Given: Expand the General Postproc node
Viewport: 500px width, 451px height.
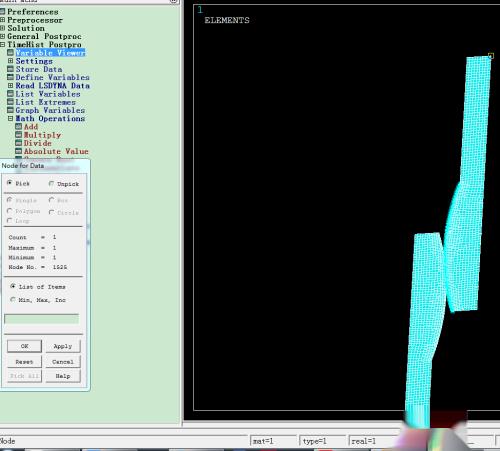Looking at the screenshot, I should [x=3, y=36].
